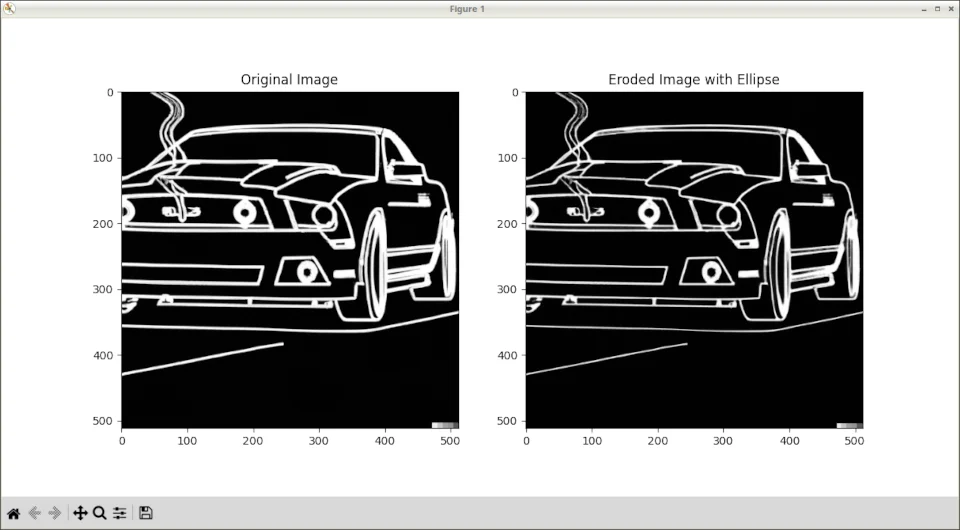Click the 'Figure 1' window title text
This screenshot has width=960, height=530.
(467, 9)
